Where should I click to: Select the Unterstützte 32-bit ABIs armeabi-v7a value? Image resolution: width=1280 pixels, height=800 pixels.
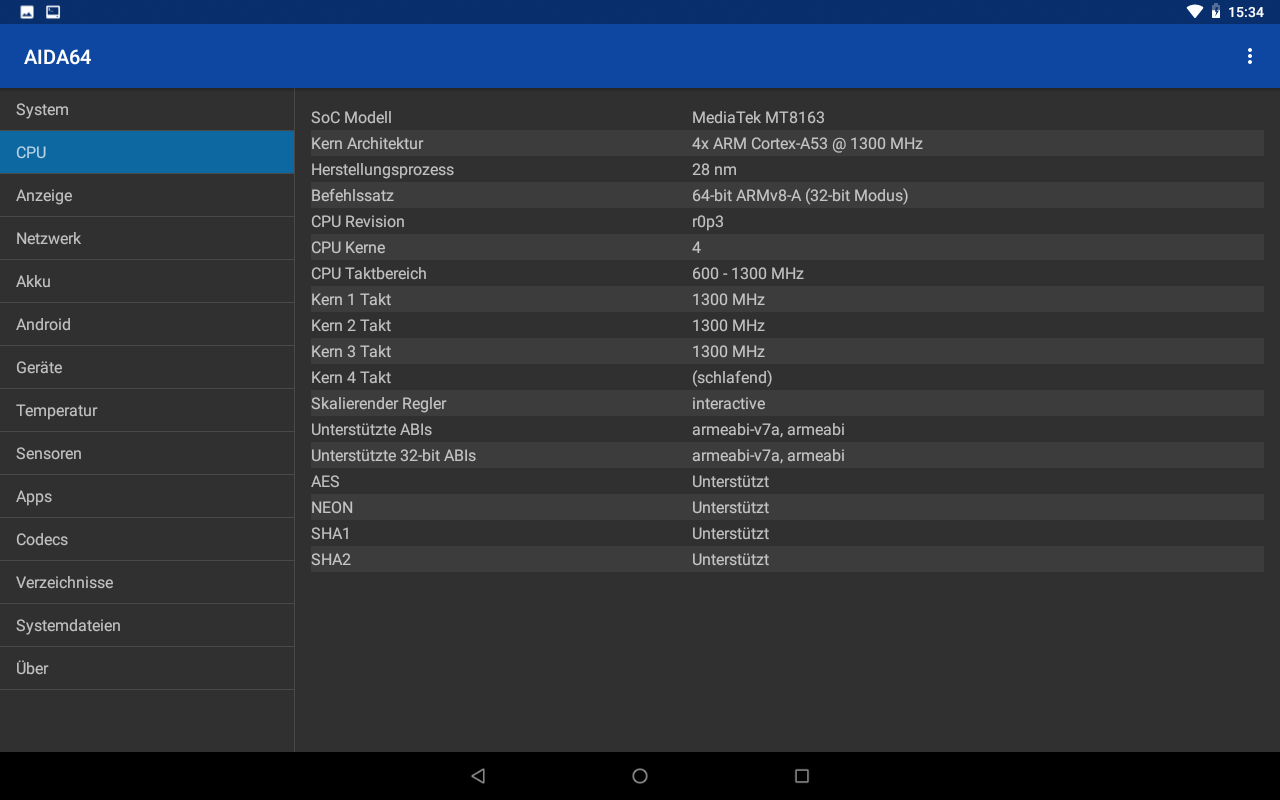(x=768, y=456)
